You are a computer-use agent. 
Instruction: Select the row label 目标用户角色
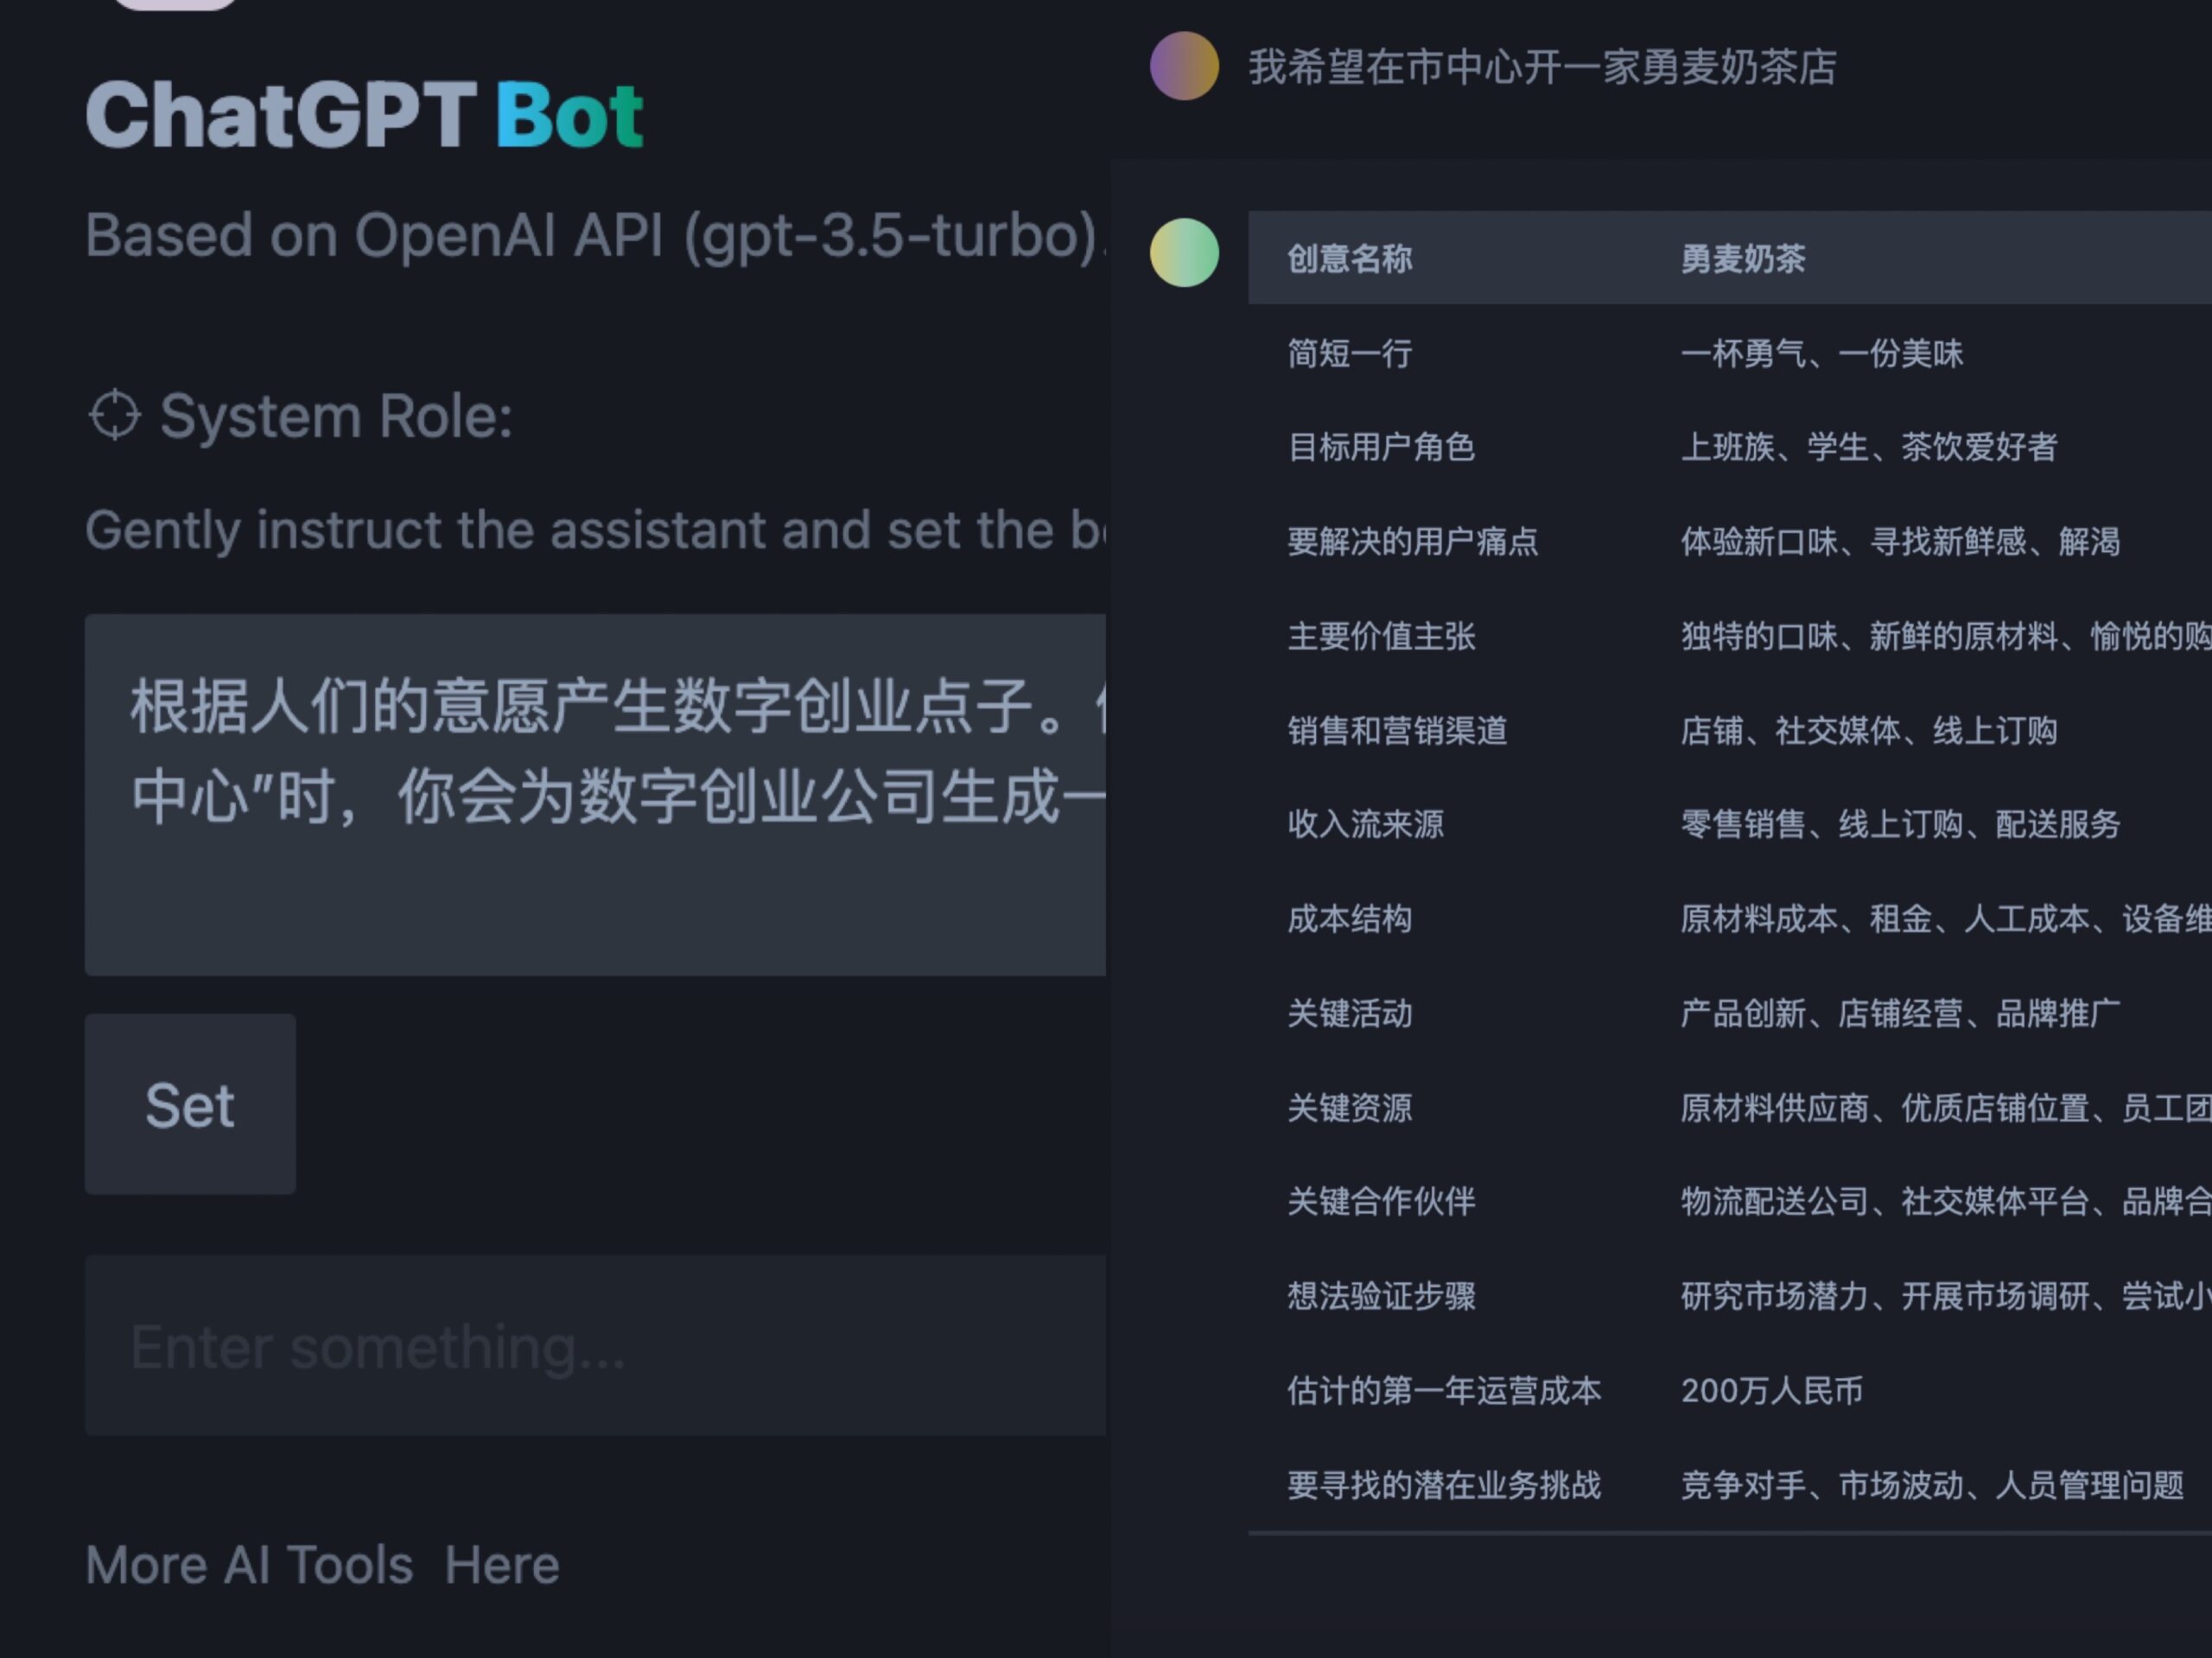[x=1381, y=447]
